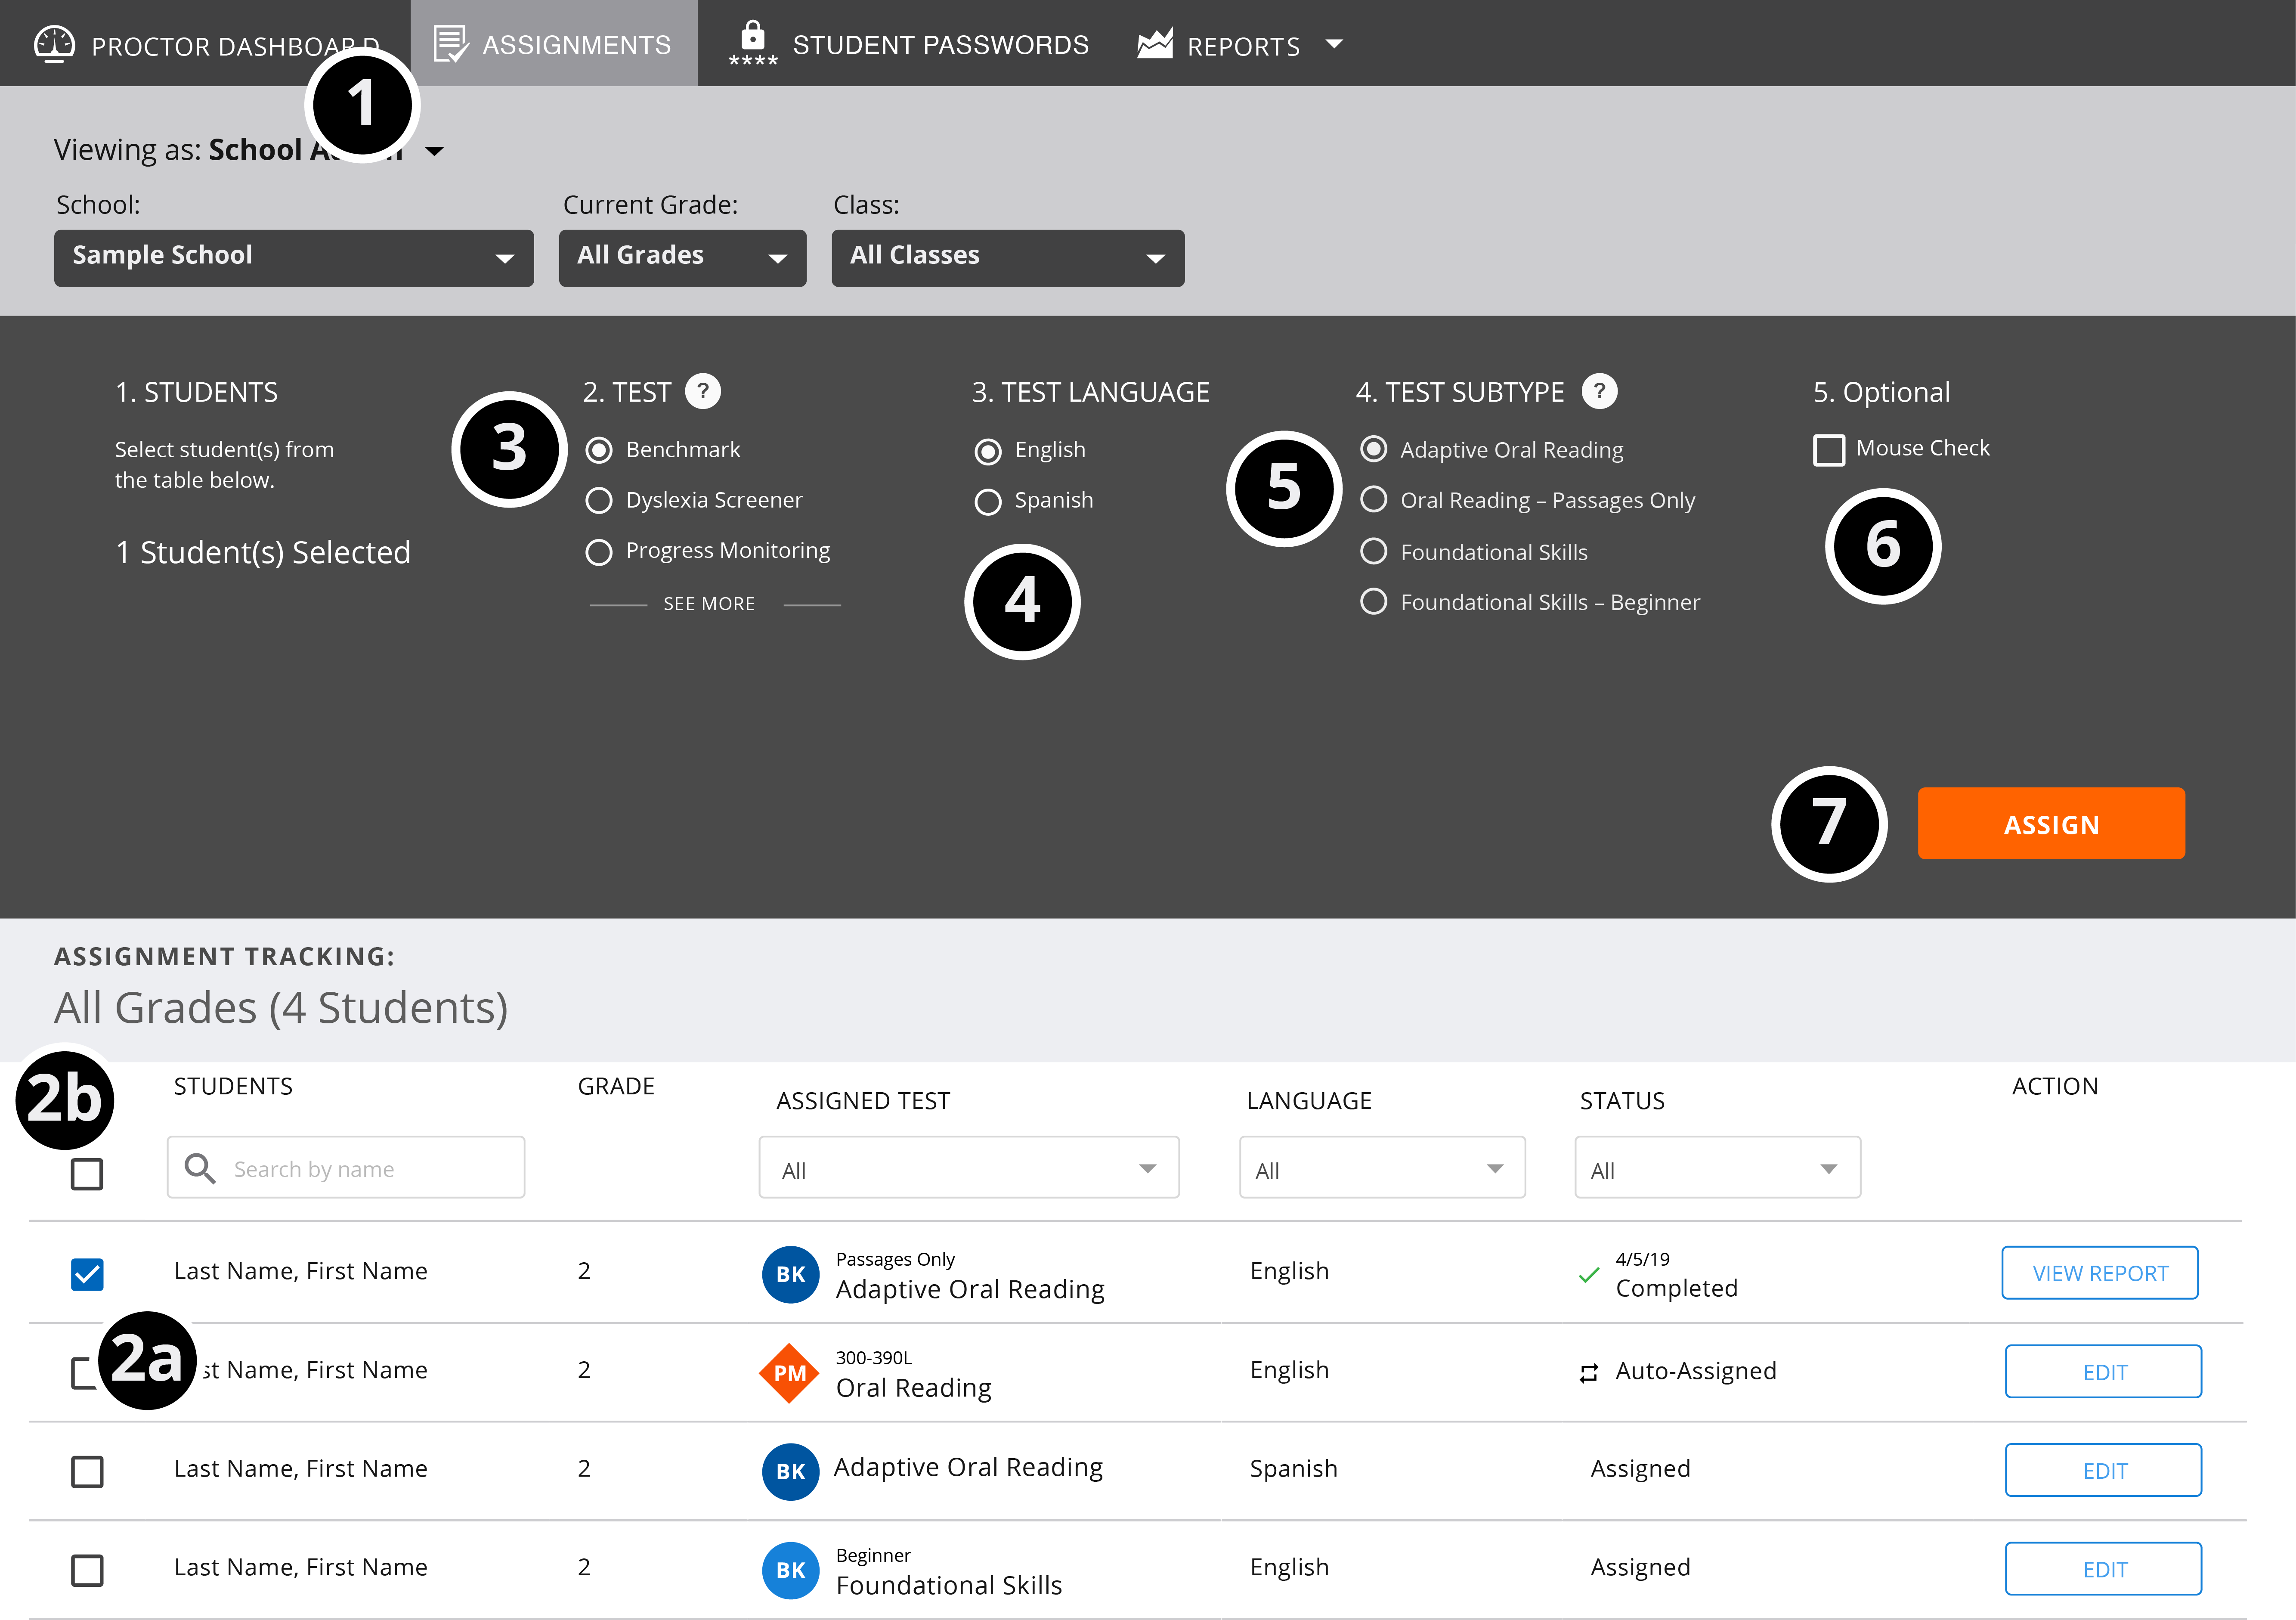
Task: Click the Reports chart icon
Action: [x=1155, y=44]
